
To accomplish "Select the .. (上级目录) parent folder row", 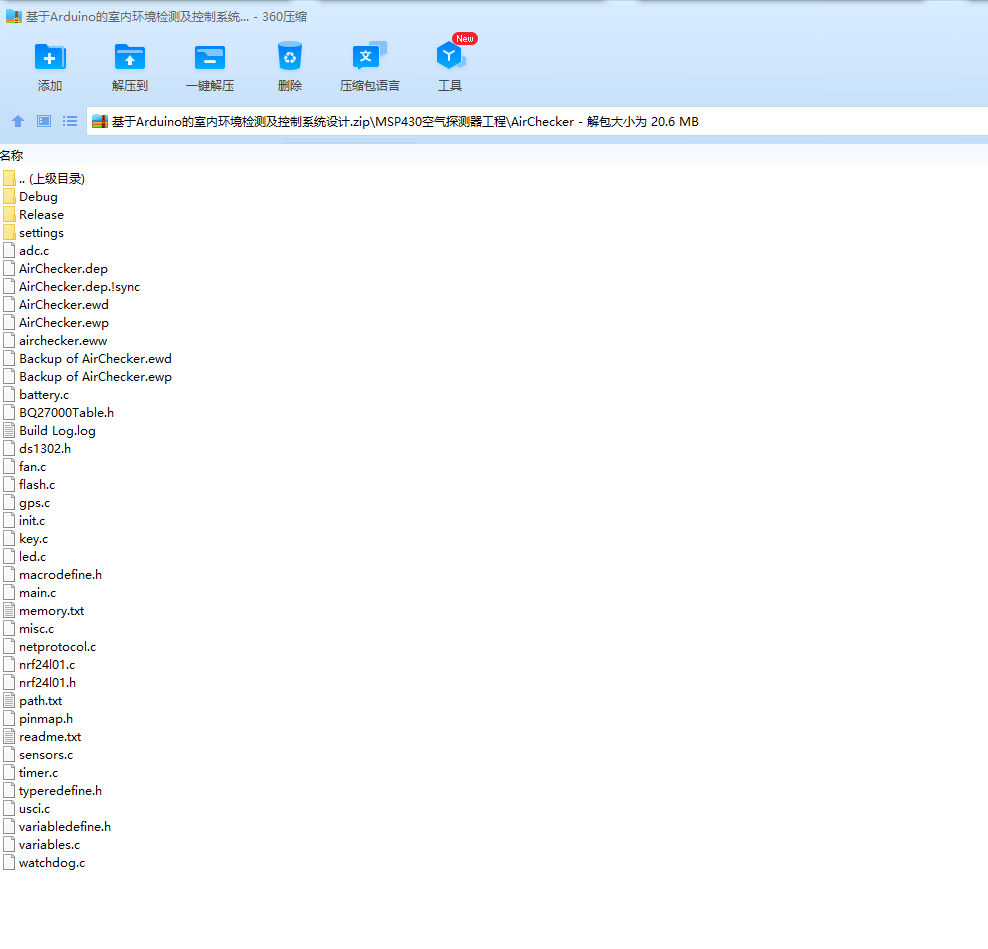I will [44, 179].
